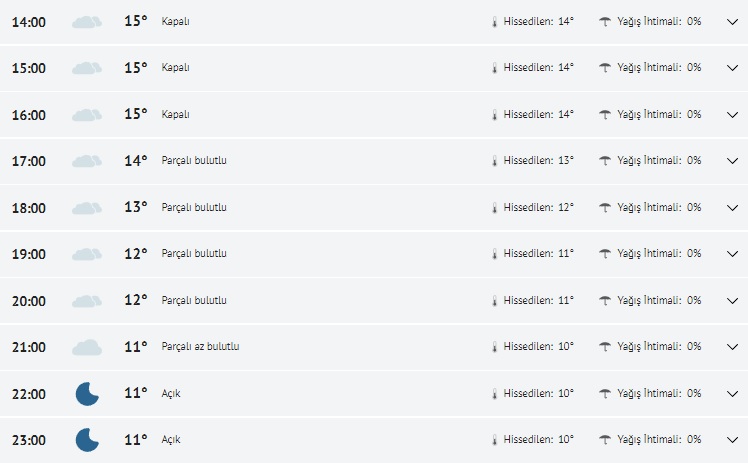Click the thermometer icon in the 16:00 row
The width and height of the screenshot is (748, 463).
coord(494,114)
